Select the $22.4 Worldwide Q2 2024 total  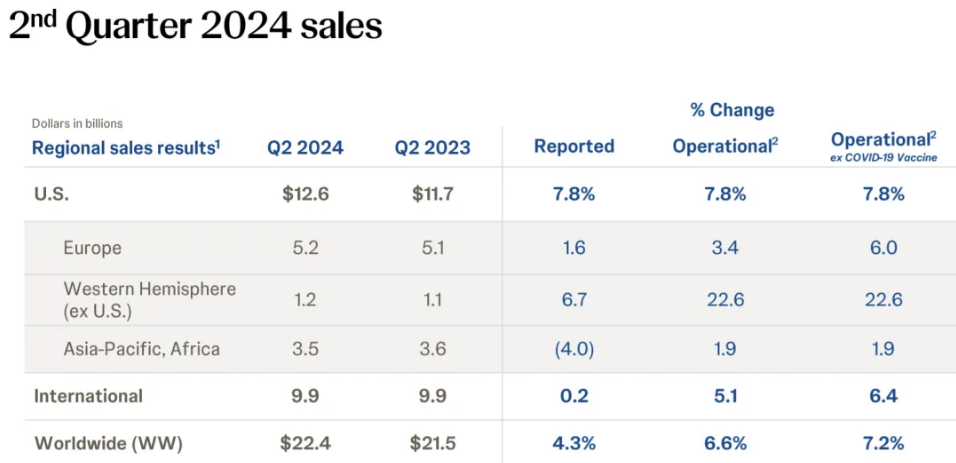point(304,443)
